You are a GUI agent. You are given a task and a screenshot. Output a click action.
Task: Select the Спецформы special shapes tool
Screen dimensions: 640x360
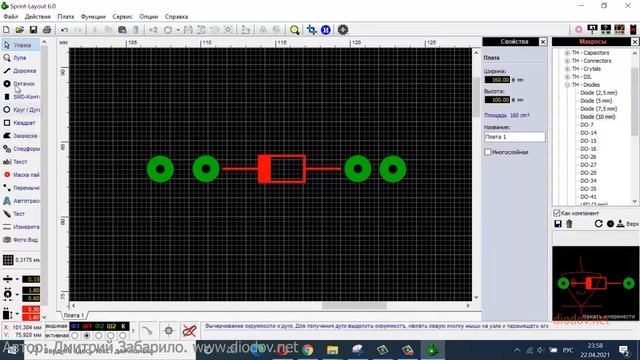point(20,149)
